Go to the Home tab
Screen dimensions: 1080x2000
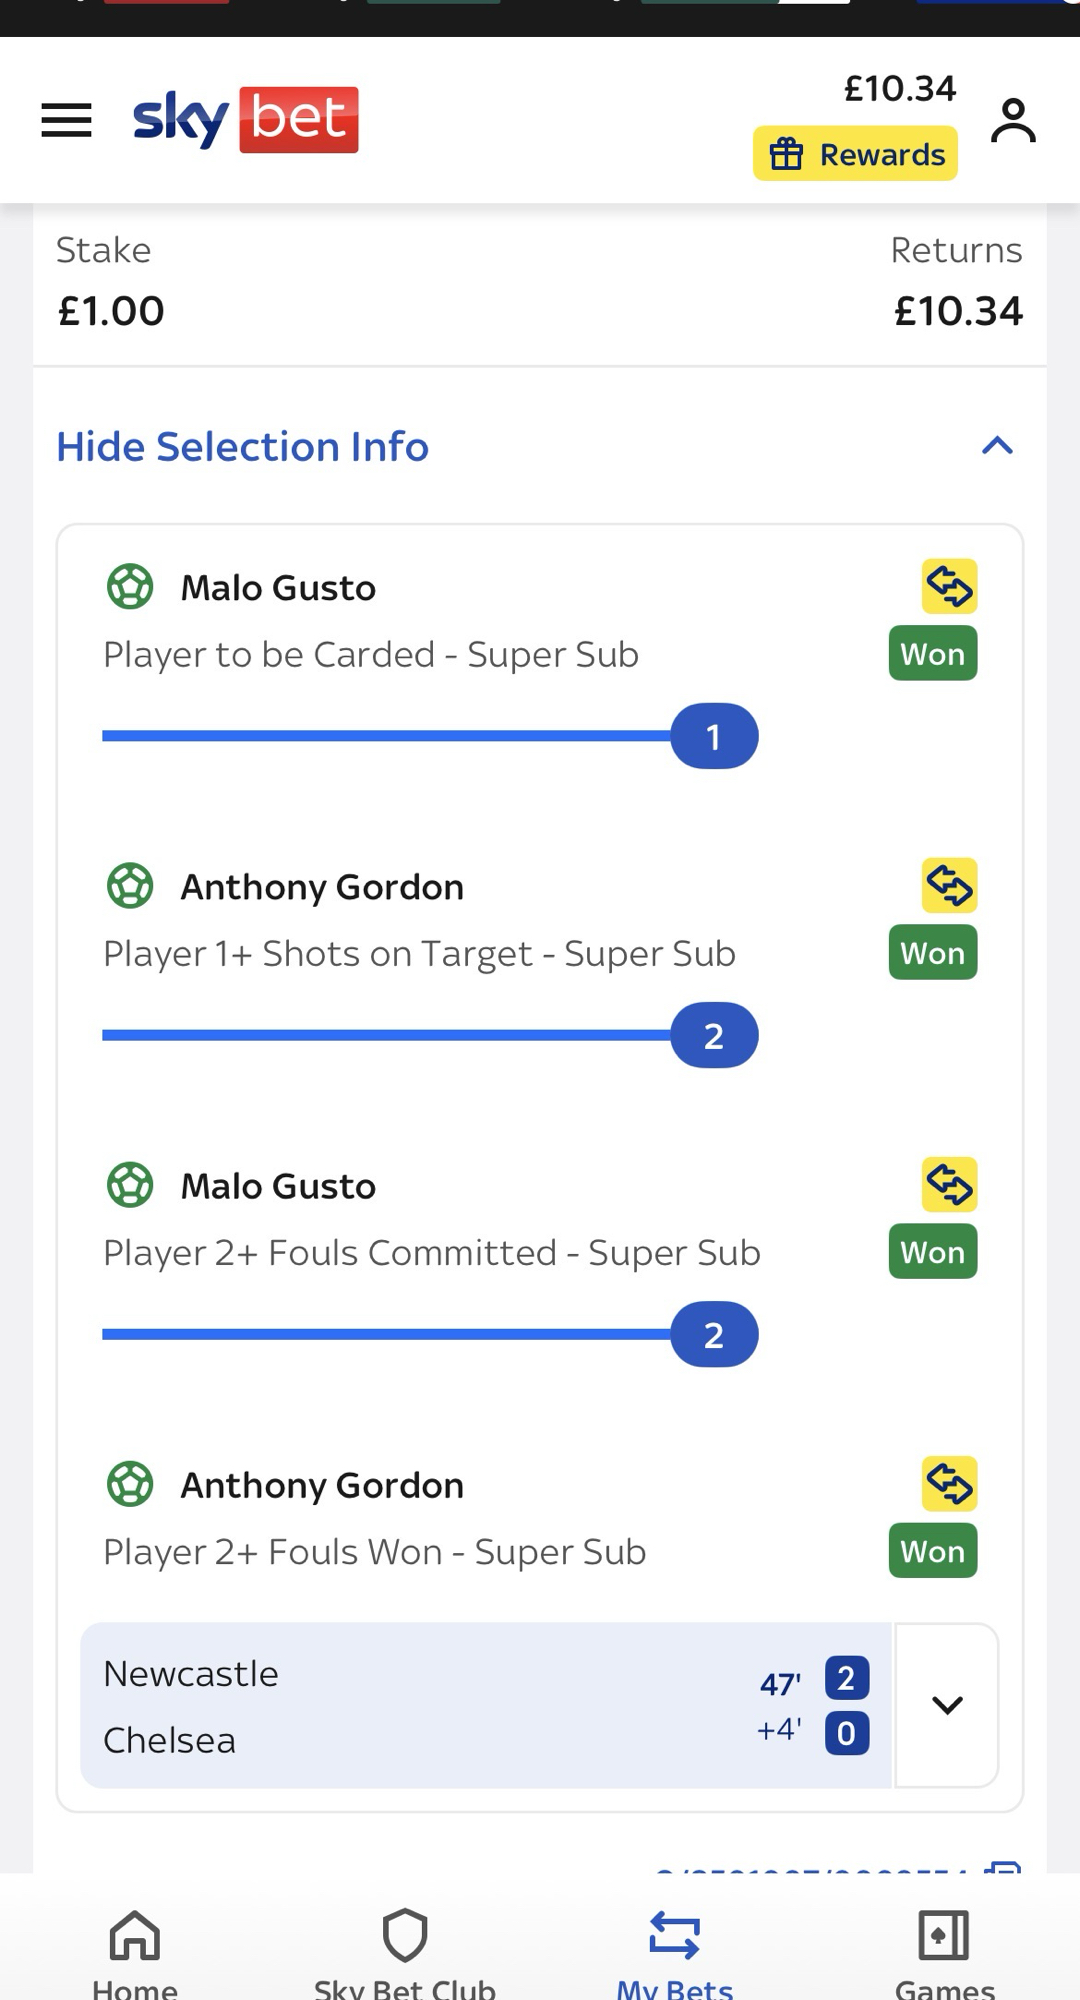click(x=135, y=1950)
